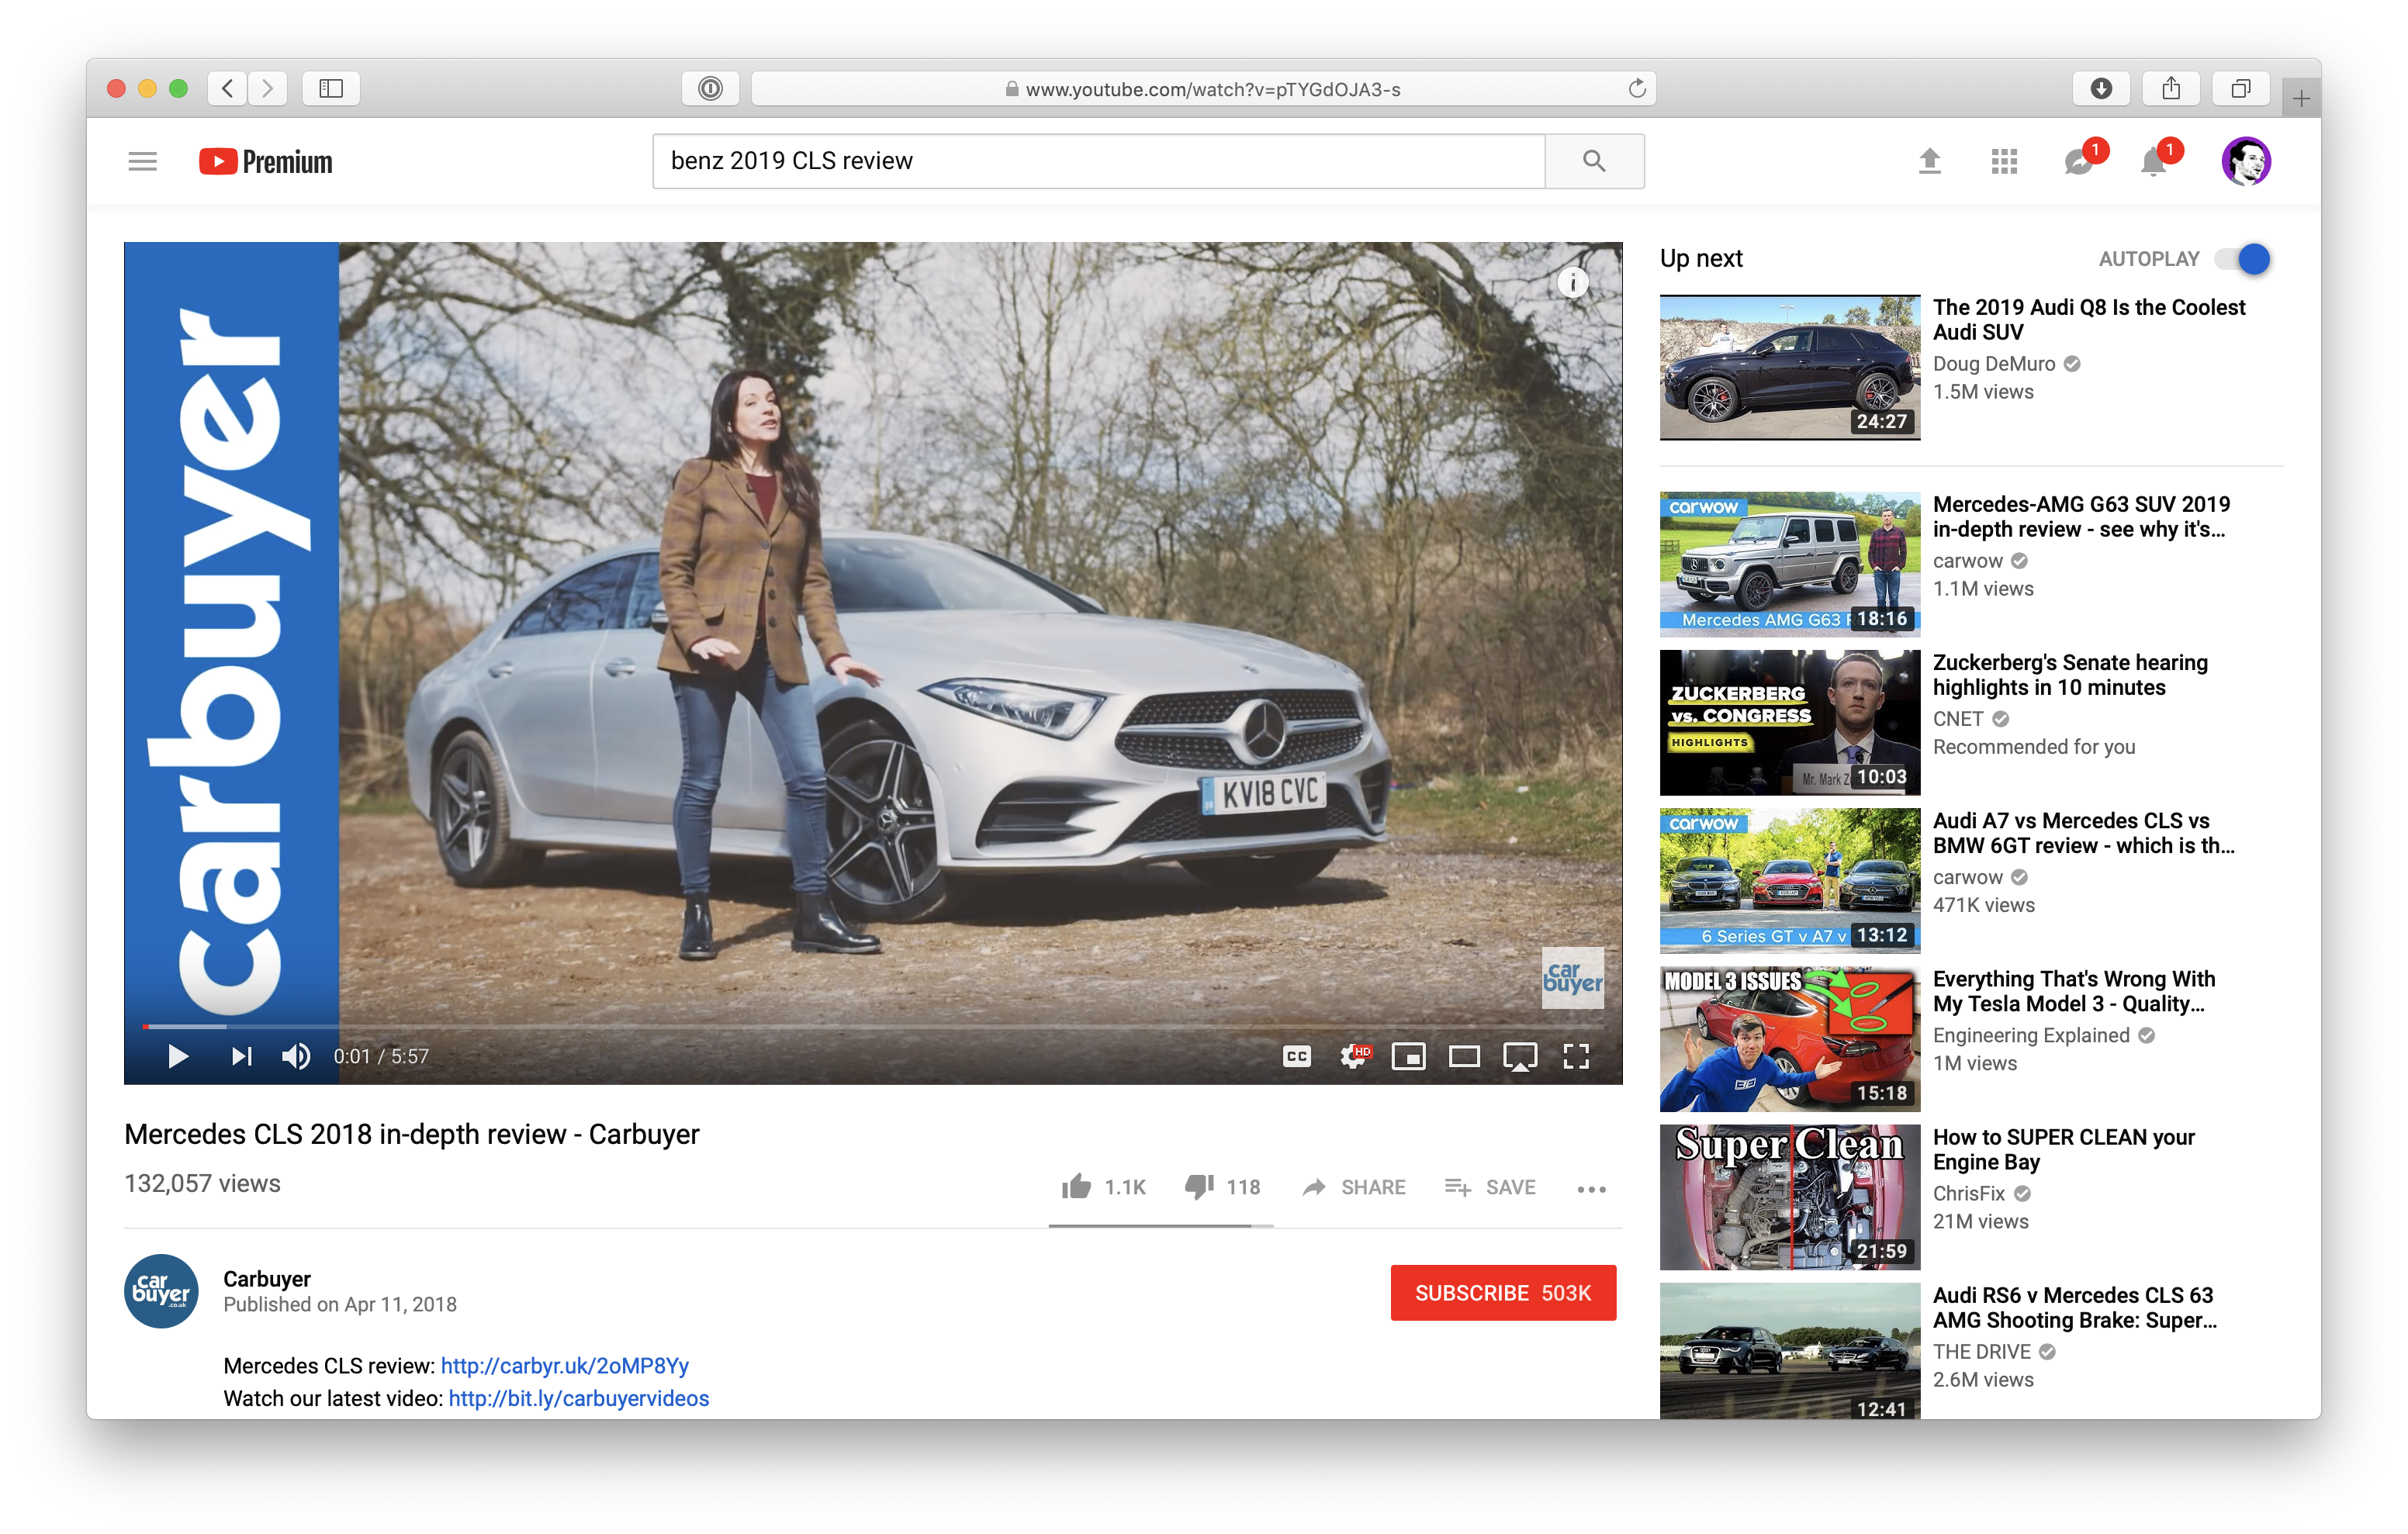This screenshot has width=2408, height=1534.
Task: Open the messages chat icon
Action: click(2079, 161)
